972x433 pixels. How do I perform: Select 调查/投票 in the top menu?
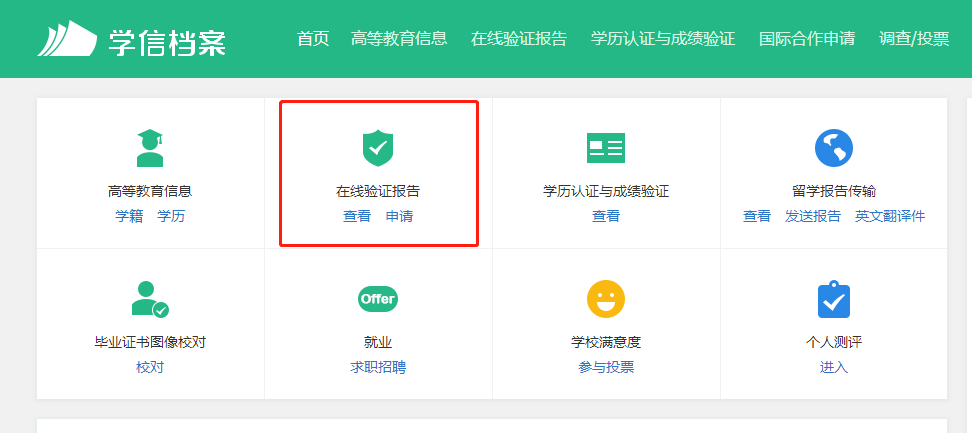click(914, 39)
